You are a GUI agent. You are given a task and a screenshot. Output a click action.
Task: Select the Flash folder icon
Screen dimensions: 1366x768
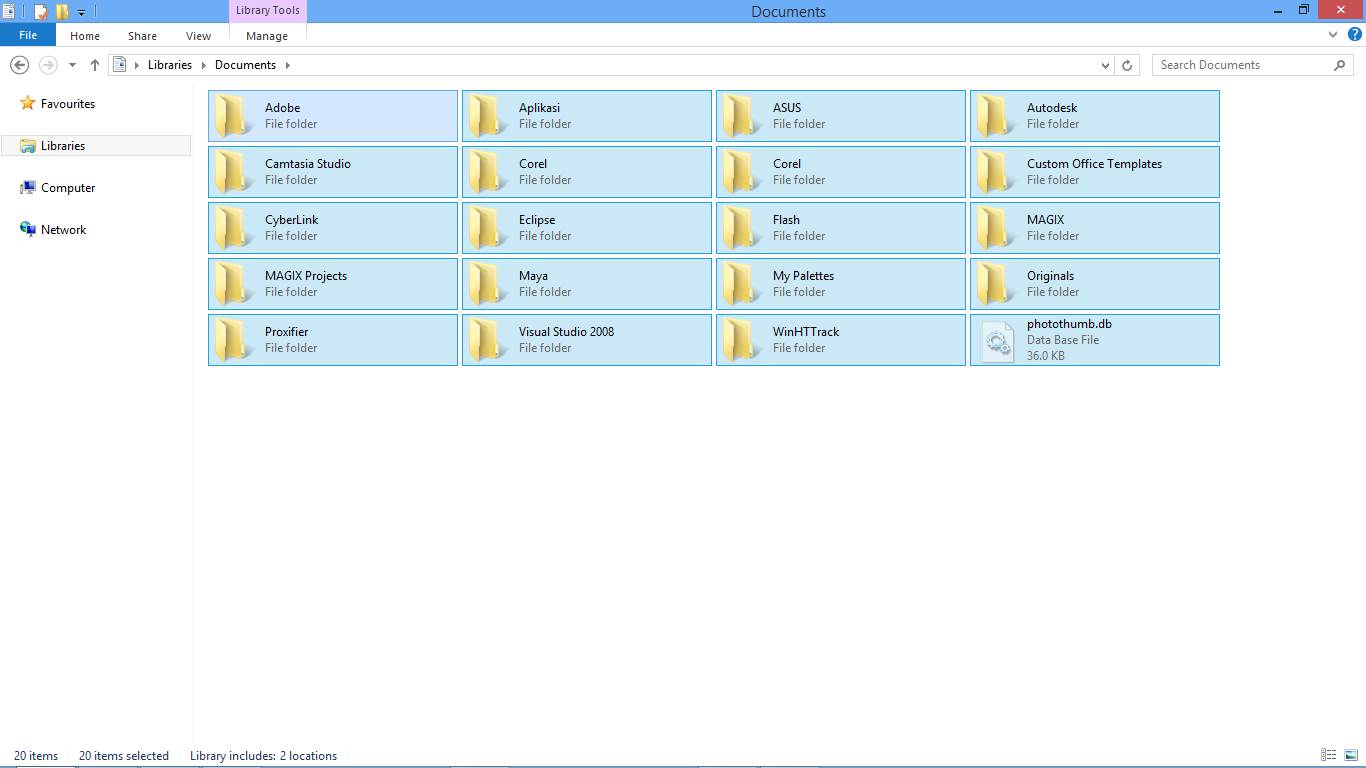click(x=742, y=228)
